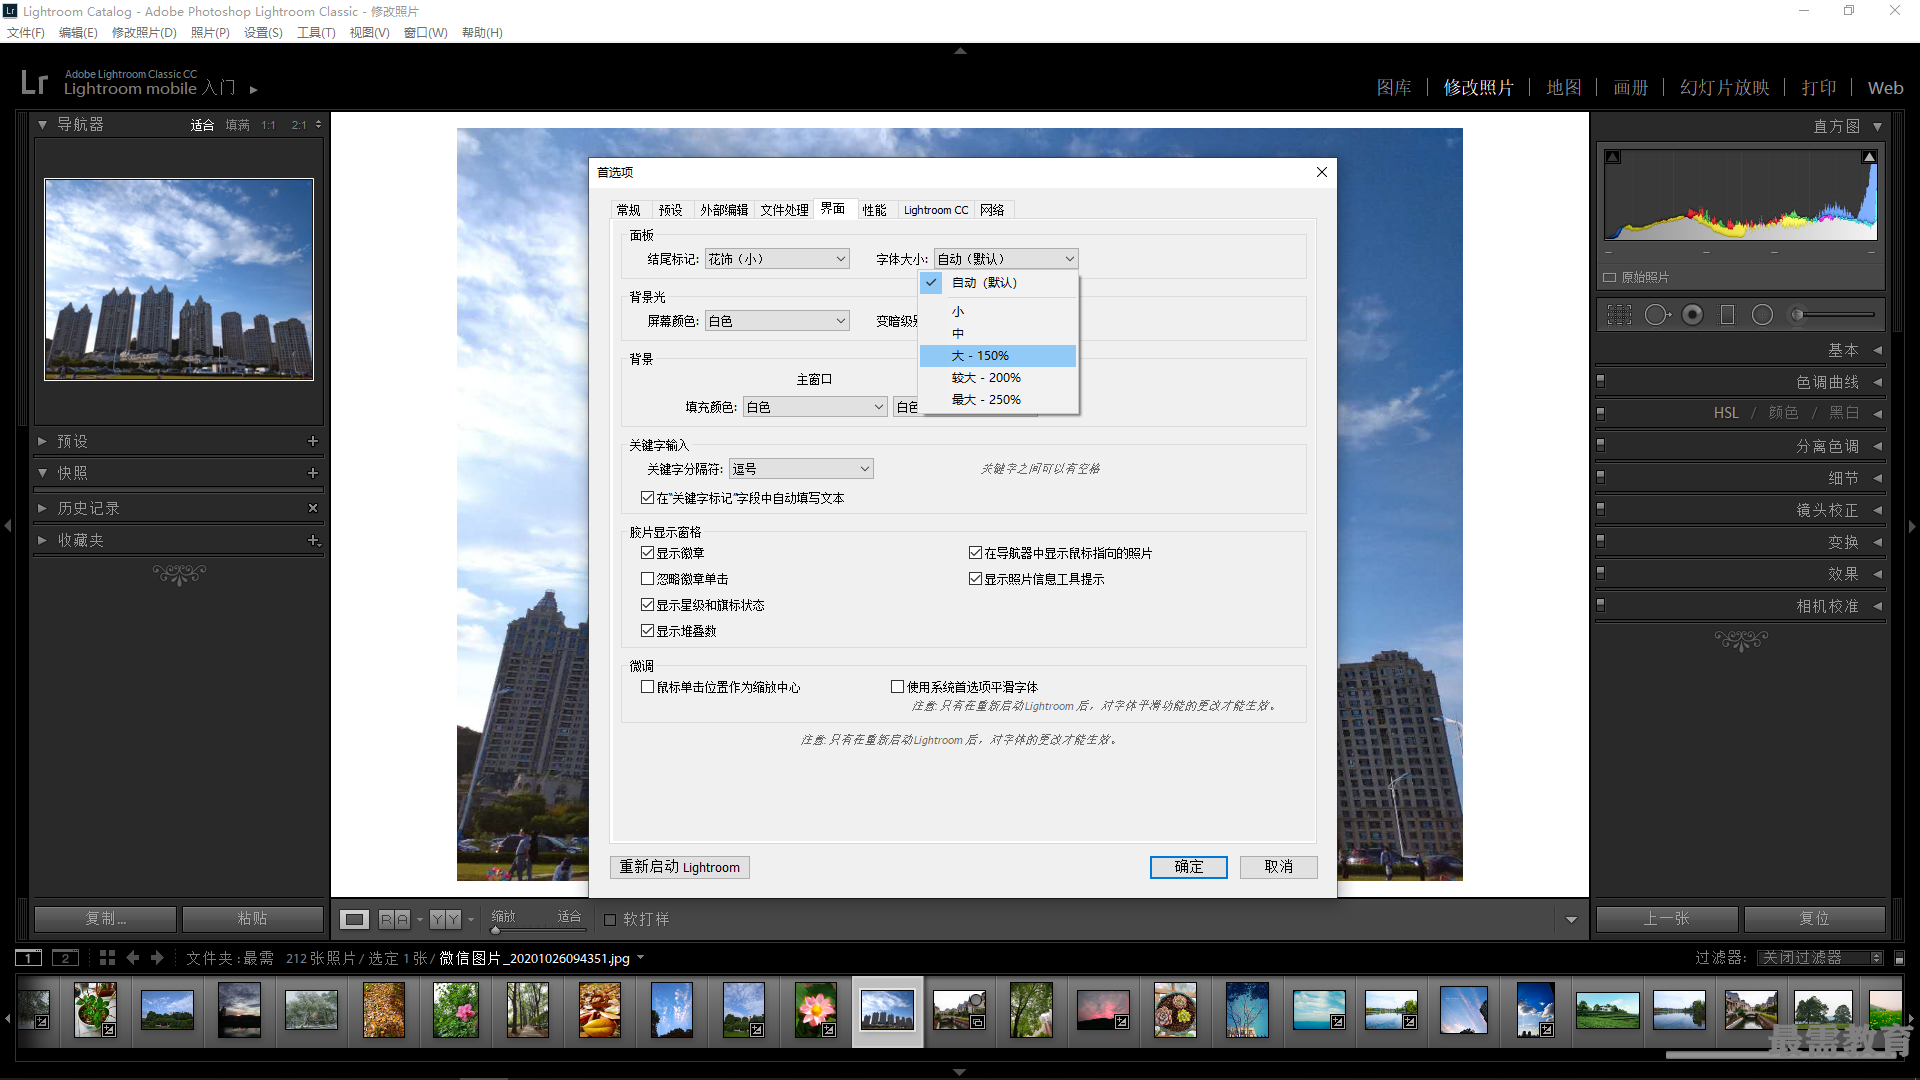This screenshot has height=1080, width=1920.
Task: Collapse the filmstrip with bottom arrow
Action: click(960, 1072)
